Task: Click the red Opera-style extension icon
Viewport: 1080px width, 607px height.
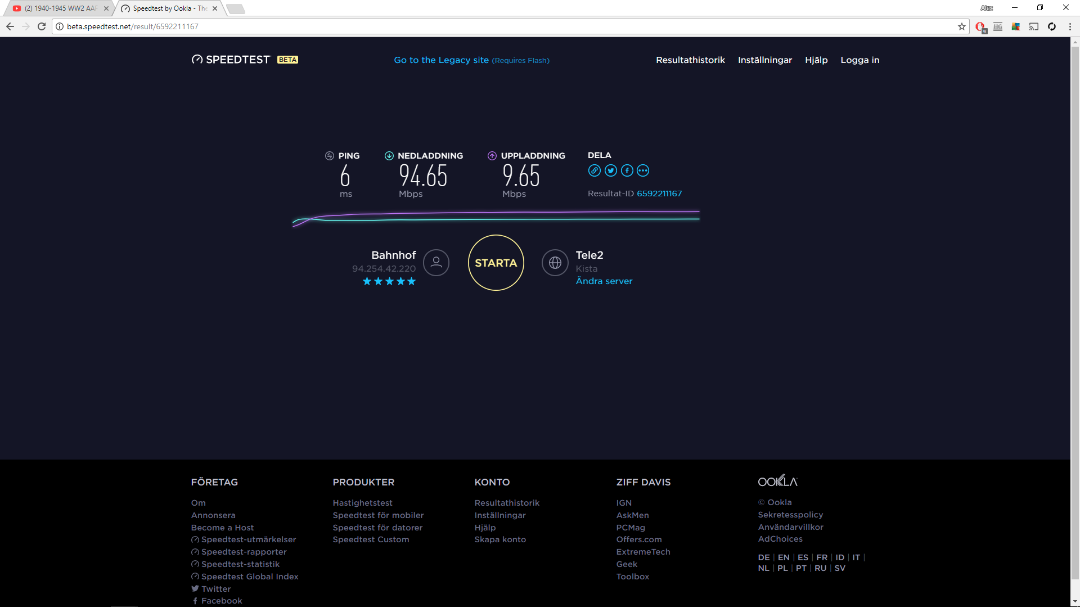Action: coord(981,27)
